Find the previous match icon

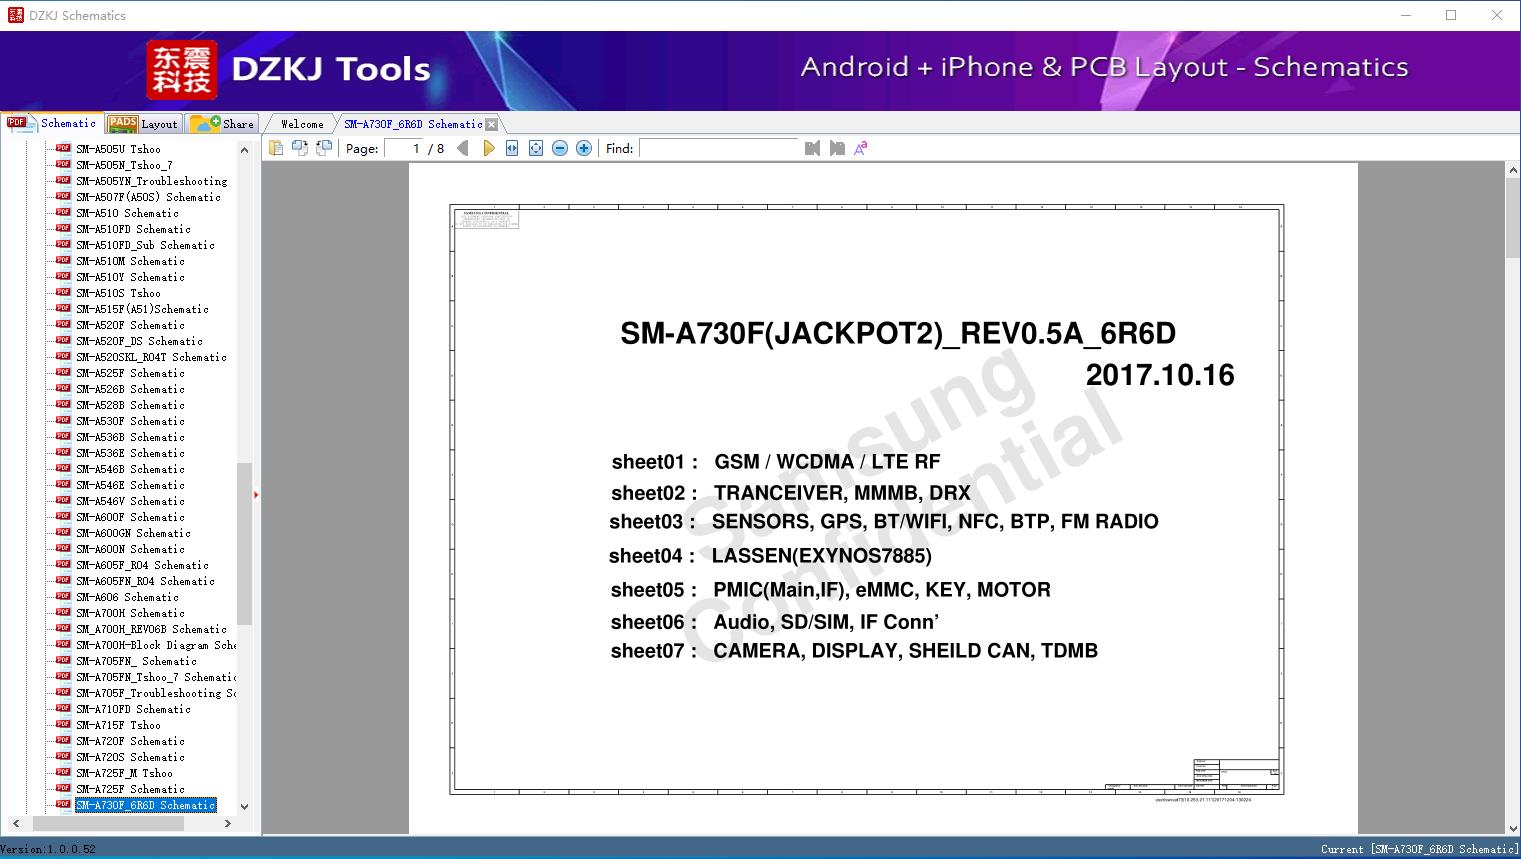point(812,148)
